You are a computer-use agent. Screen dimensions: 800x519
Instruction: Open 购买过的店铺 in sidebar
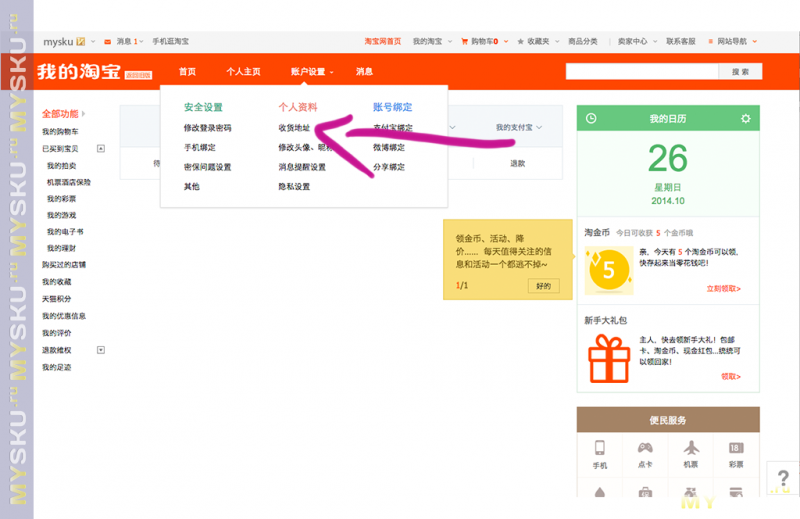(x=64, y=264)
